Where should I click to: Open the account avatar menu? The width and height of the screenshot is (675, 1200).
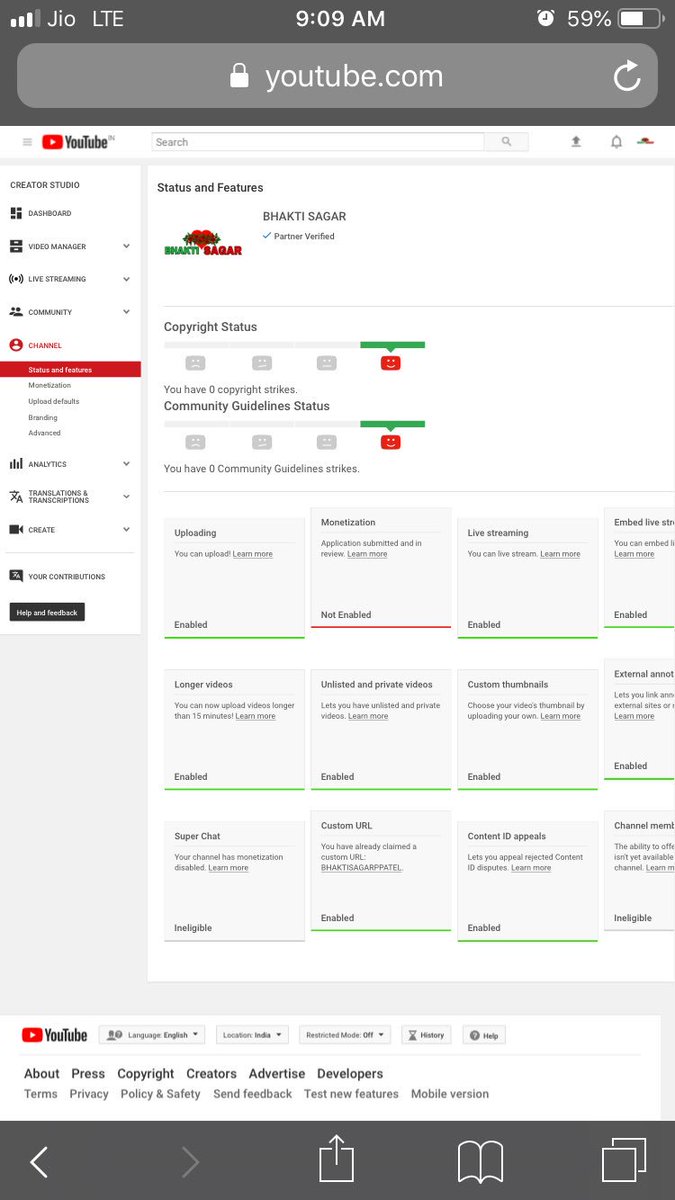click(x=646, y=142)
